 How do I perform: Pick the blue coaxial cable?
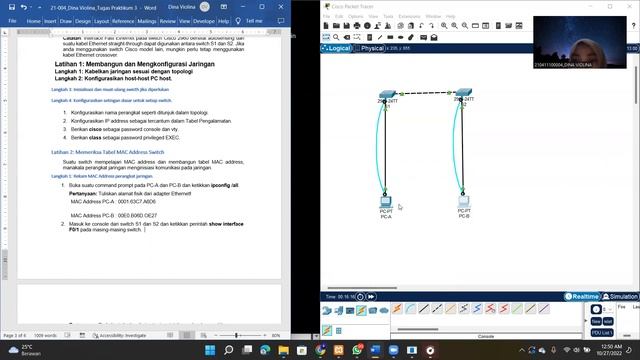[477, 309]
